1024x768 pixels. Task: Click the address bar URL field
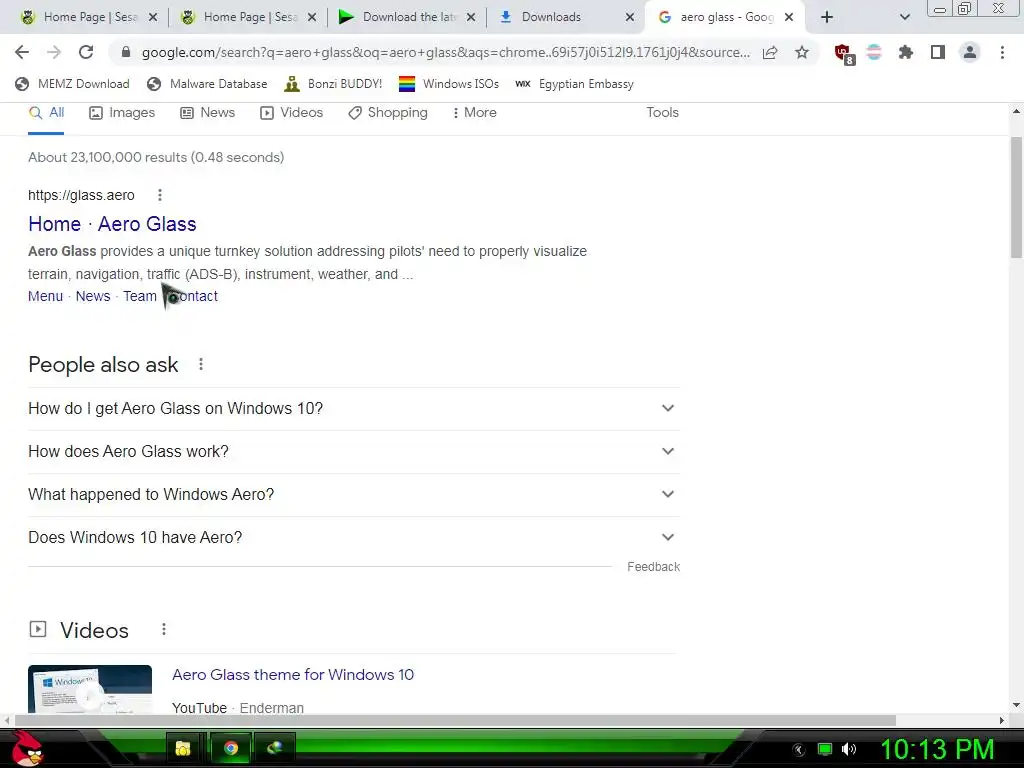(x=445, y=52)
